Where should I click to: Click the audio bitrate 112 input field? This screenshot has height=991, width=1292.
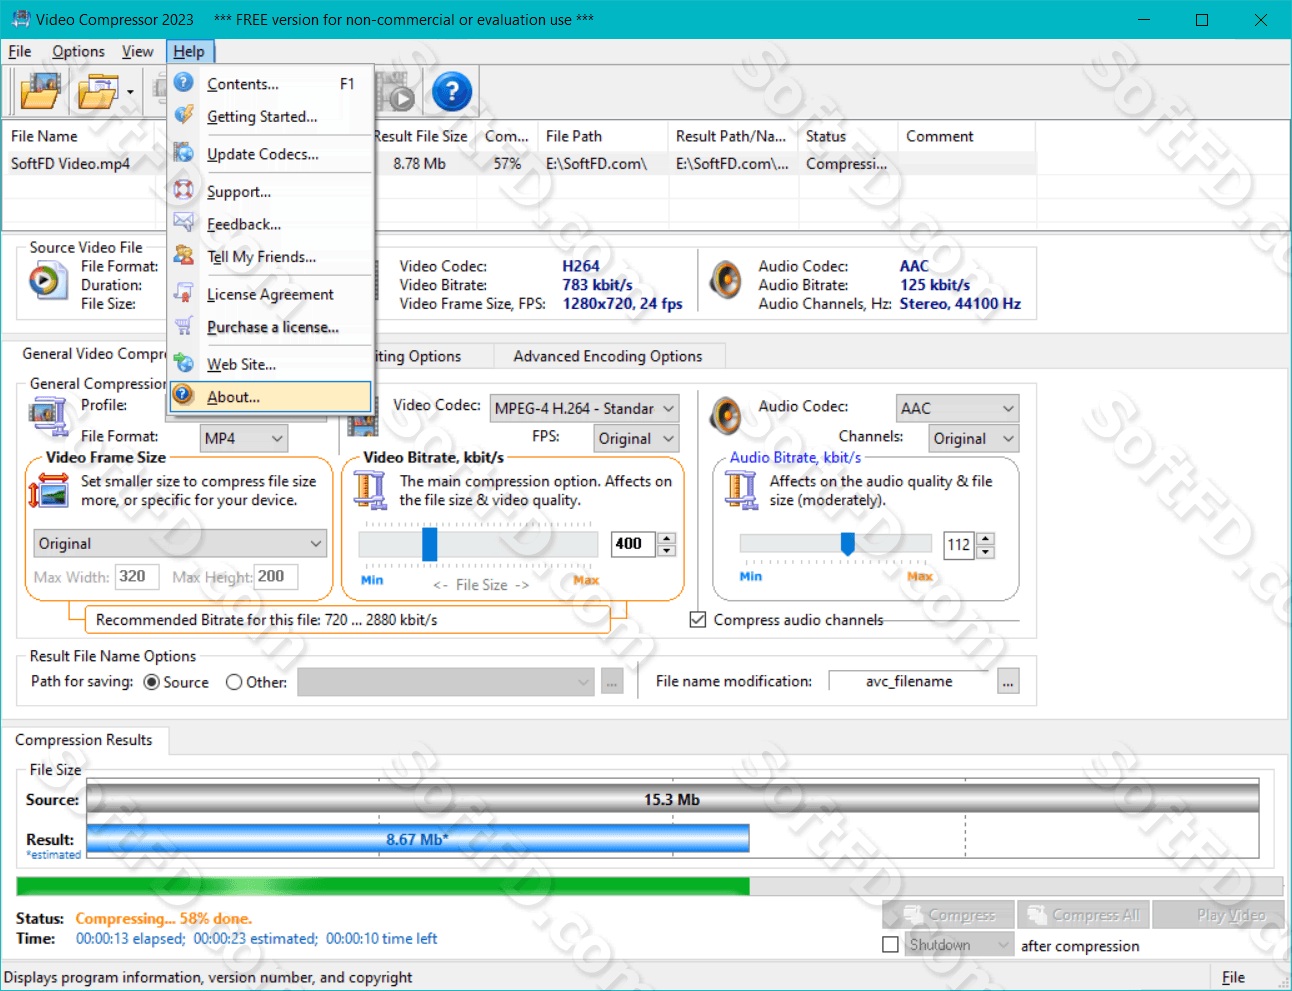coord(959,545)
